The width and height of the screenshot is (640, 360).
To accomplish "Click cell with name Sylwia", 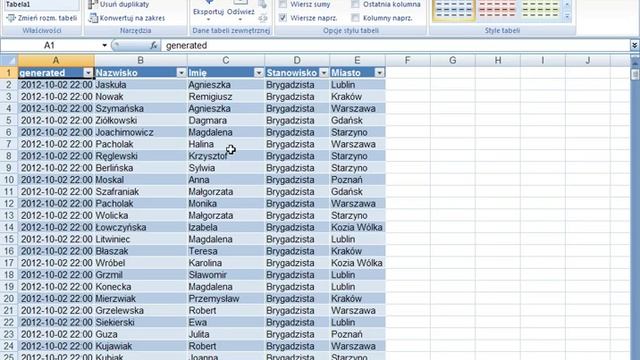I will [226, 168].
